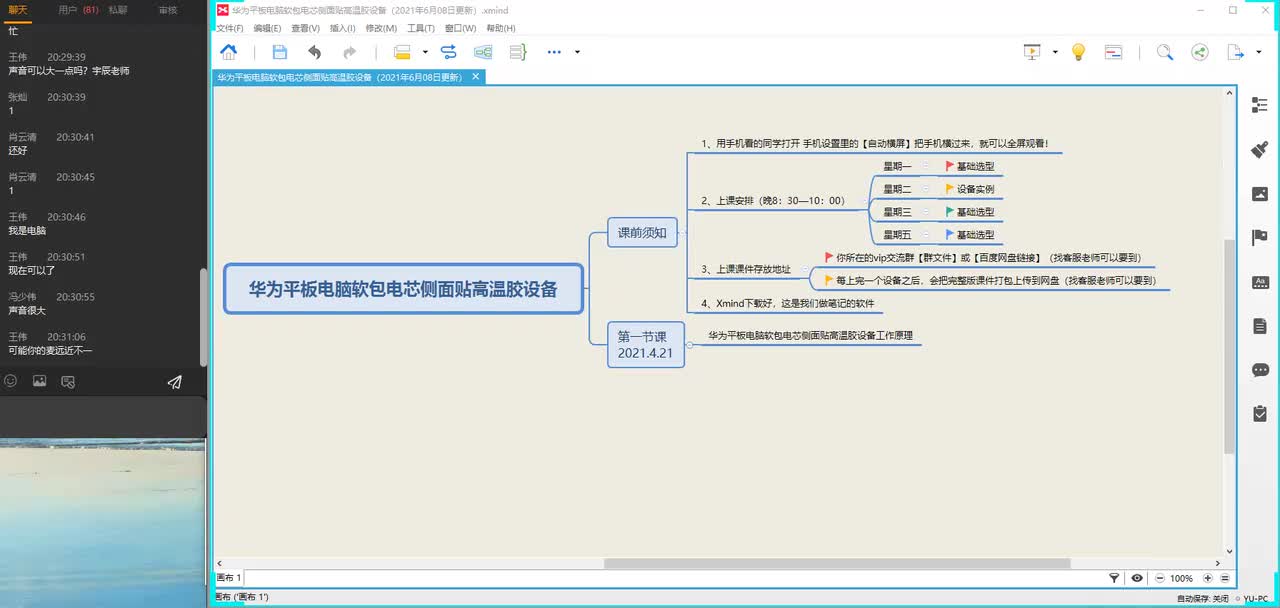This screenshot has height=608, width=1280.
Task: Open 插入(I) menu
Action: coord(342,28)
